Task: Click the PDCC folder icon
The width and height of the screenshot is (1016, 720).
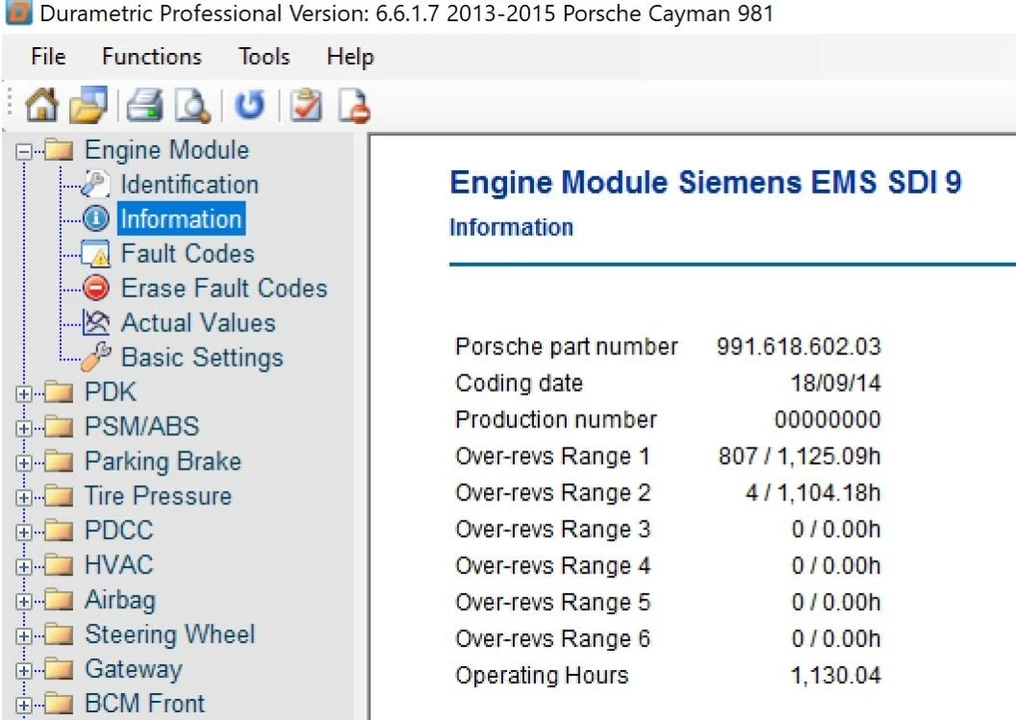Action: click(59, 530)
